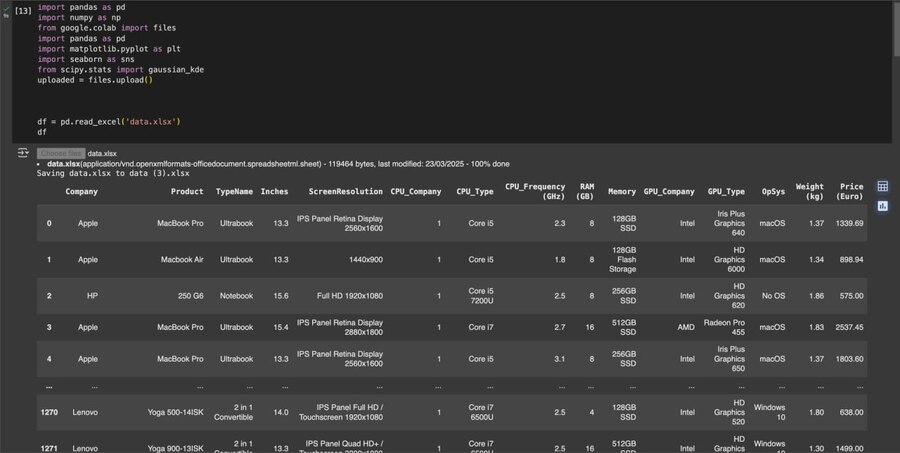Click the greyed Choose files button
Image resolution: width=900 pixels, height=453 pixels.
[61, 153]
